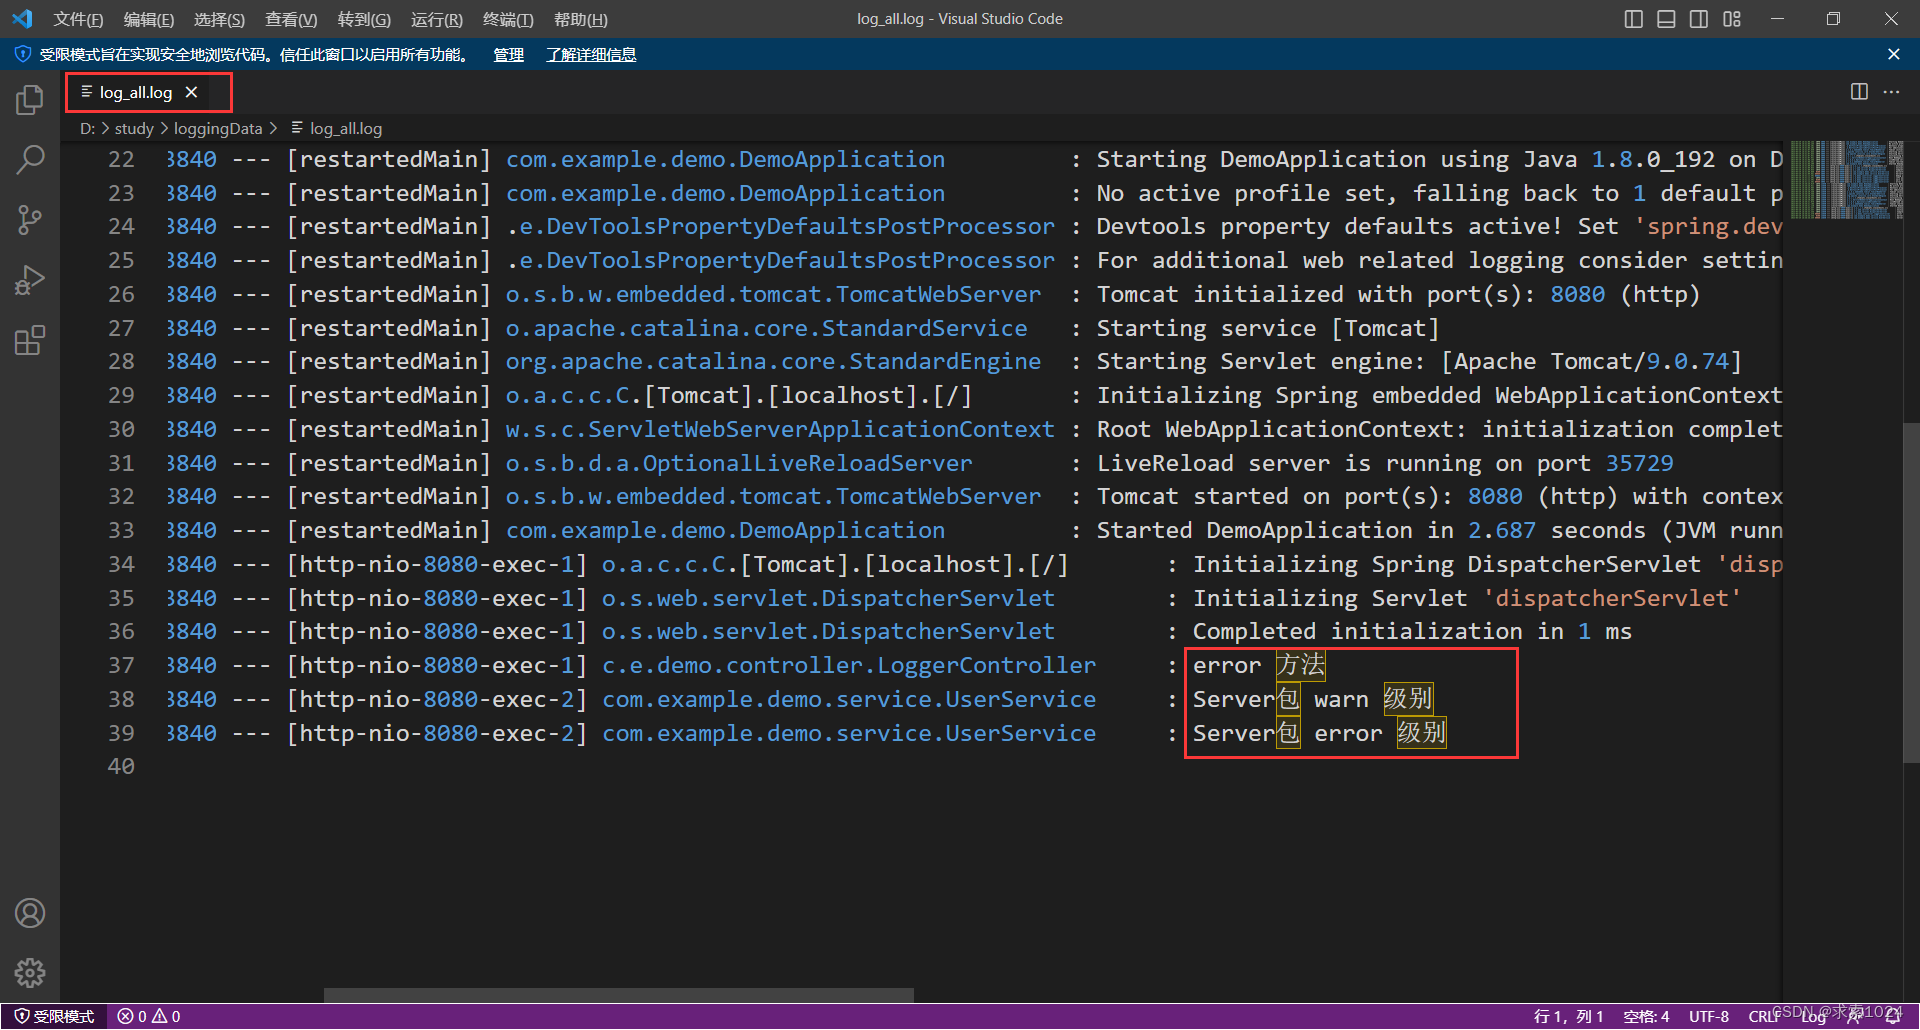Click the notifications bell in status bar

pyautogui.click(x=1893, y=1017)
